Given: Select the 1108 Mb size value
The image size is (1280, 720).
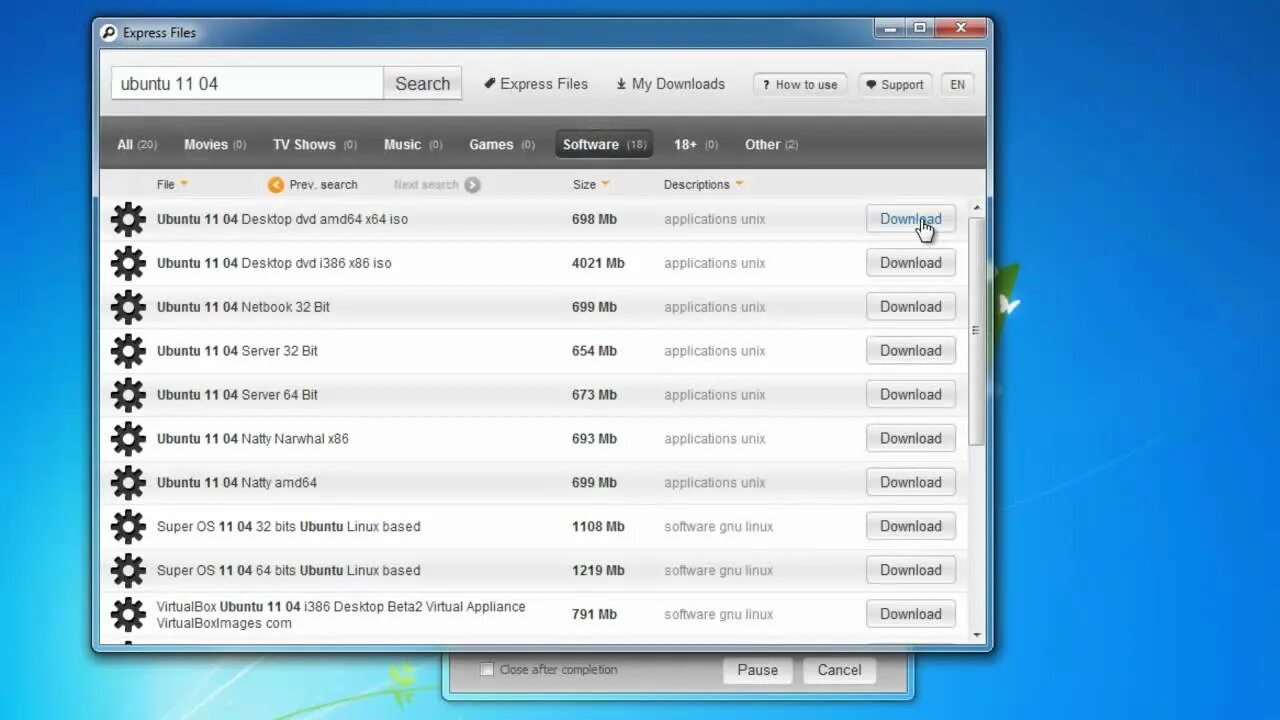Looking at the screenshot, I should pos(598,527).
